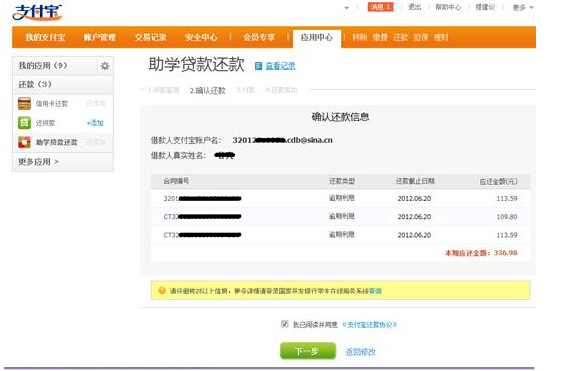Click the Alipay logo

click(37, 12)
